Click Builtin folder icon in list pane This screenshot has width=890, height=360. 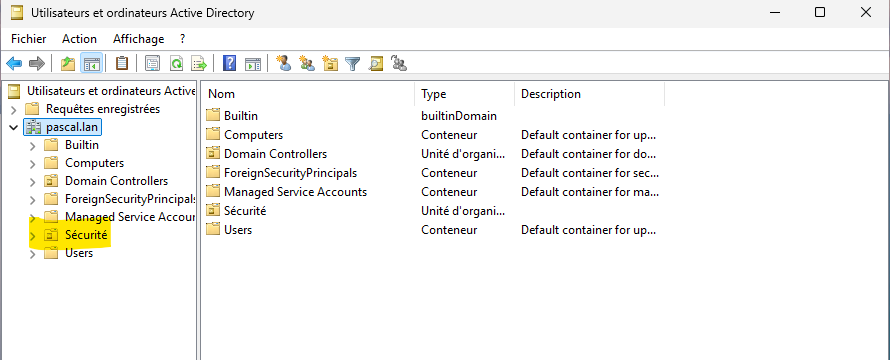point(213,115)
